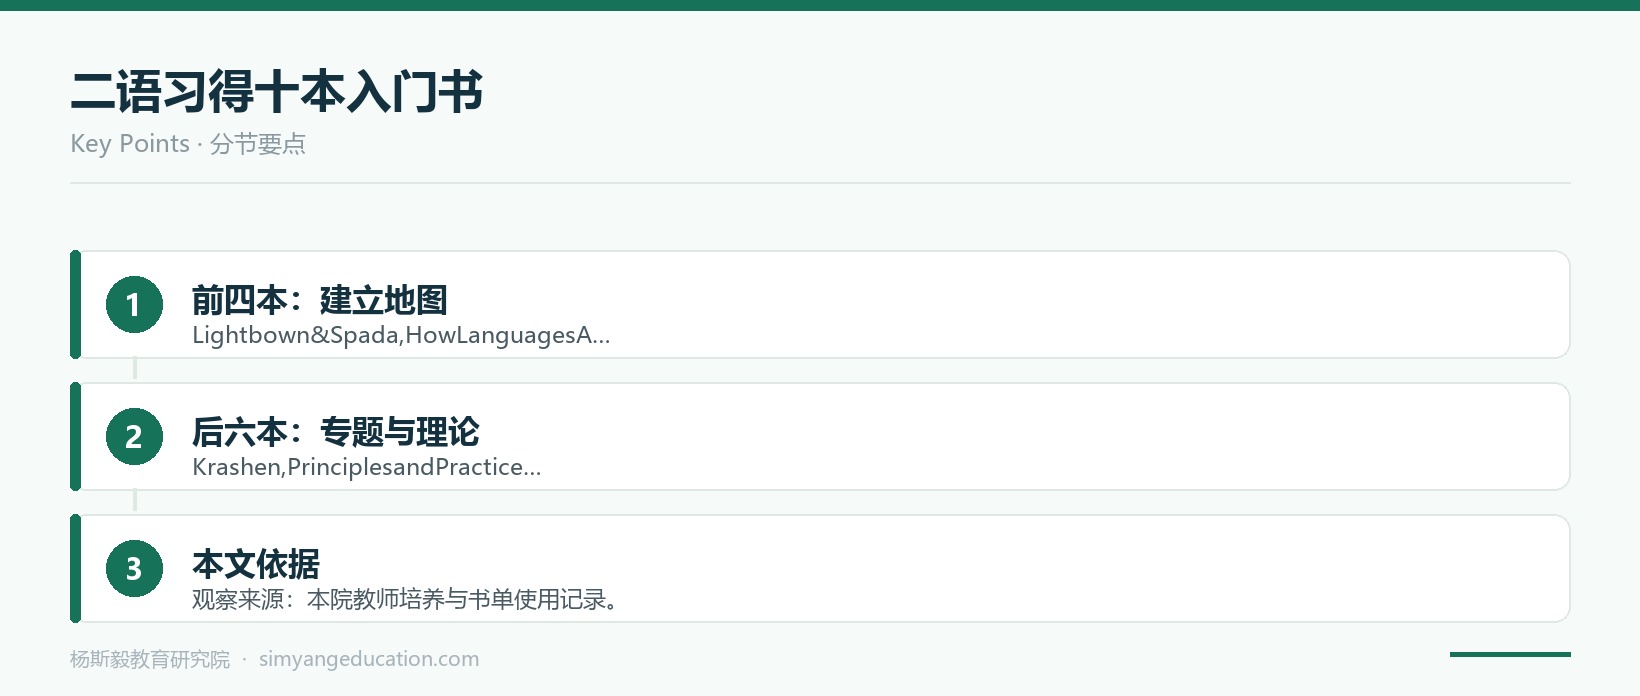The height and width of the screenshot is (696, 1640).
Task: Open the simyangeducation.com footer link
Action: tap(369, 659)
